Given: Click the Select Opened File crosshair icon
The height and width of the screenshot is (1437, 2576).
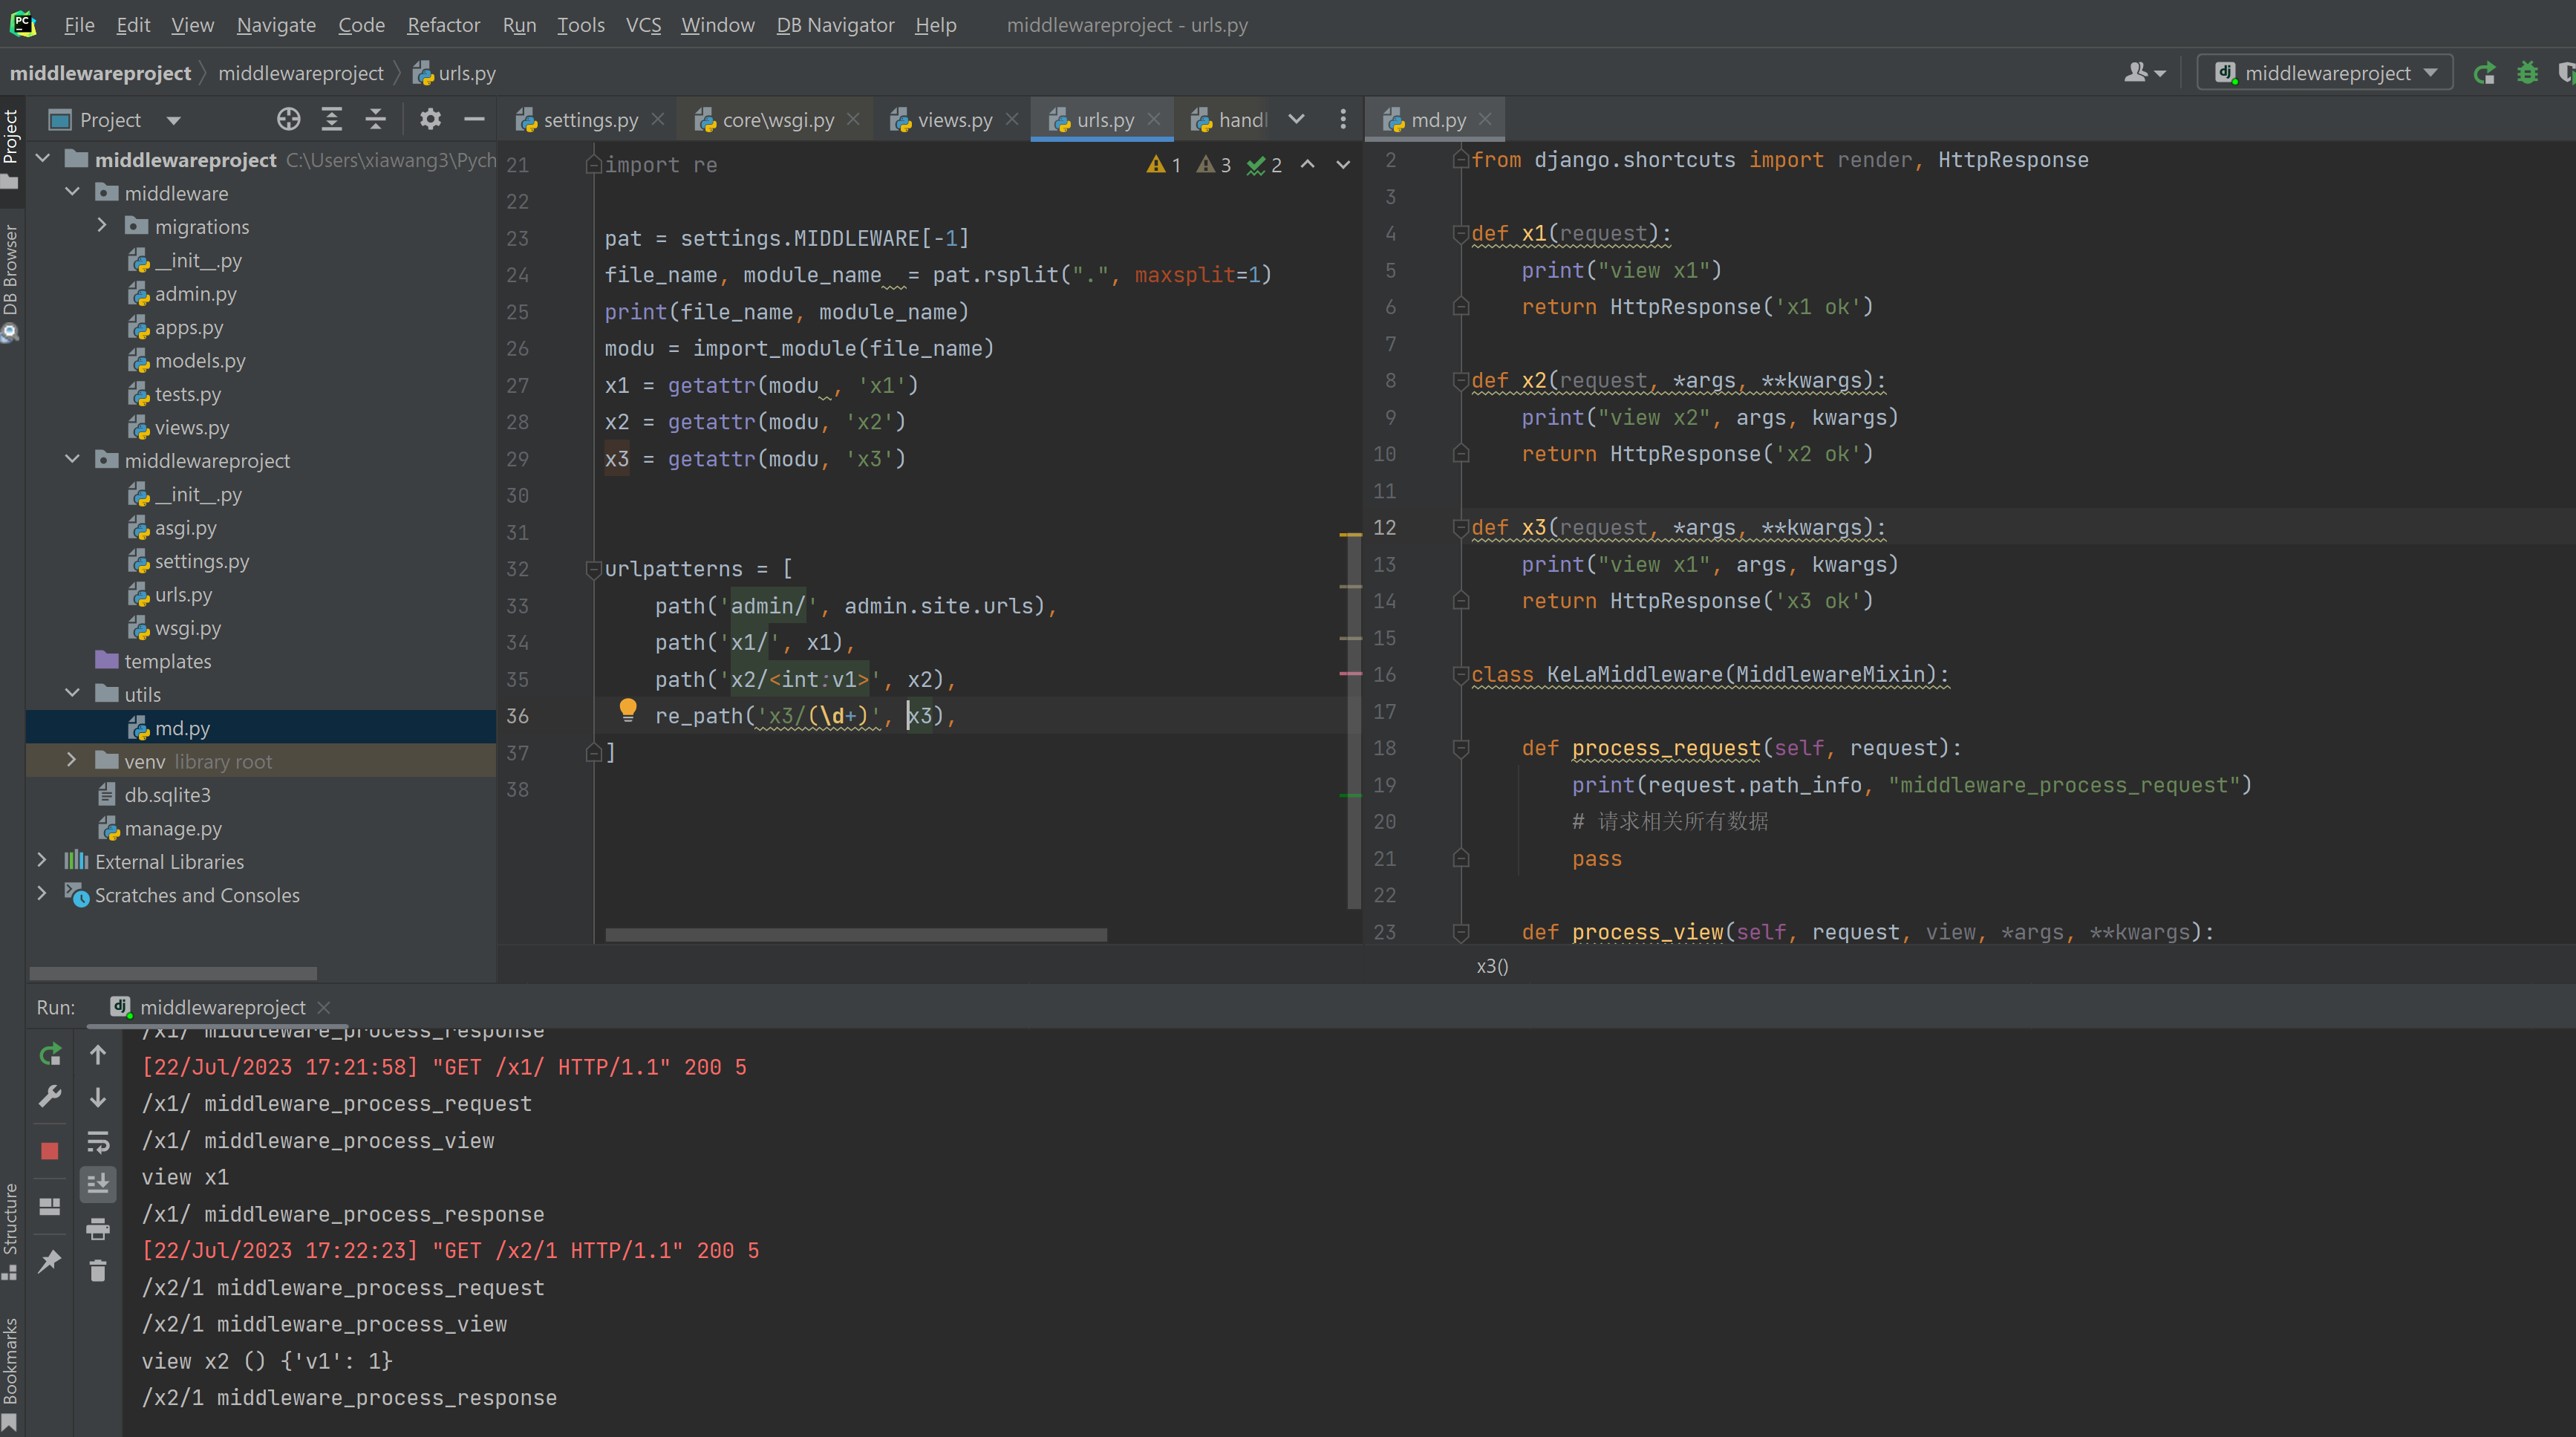Looking at the screenshot, I should click(288, 120).
